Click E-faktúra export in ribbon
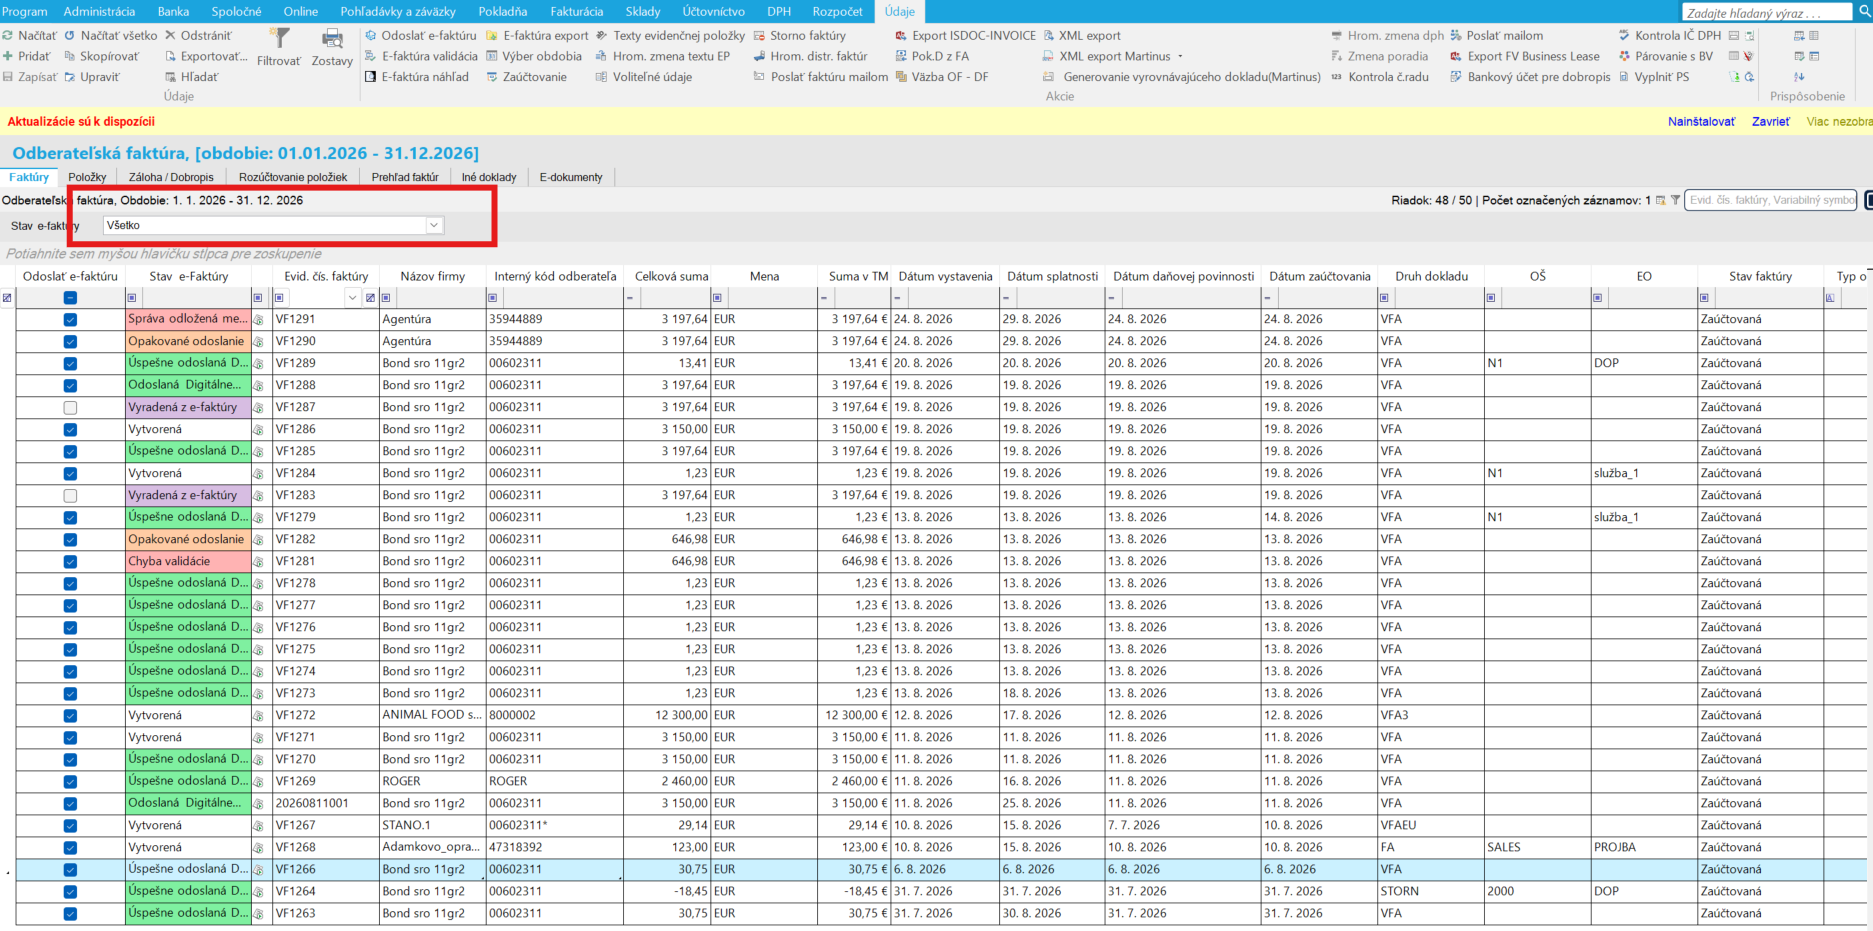 click(537, 35)
